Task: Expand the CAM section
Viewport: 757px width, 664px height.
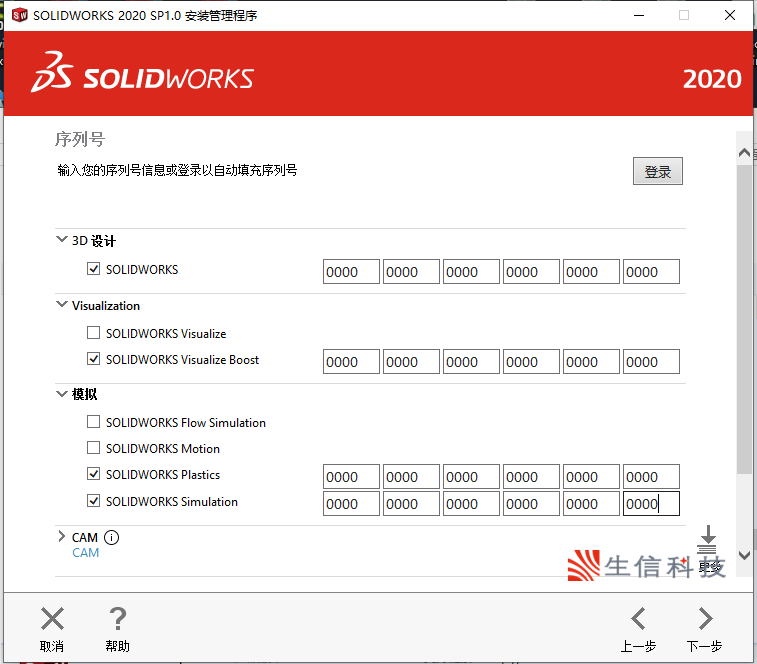Action: click(x=61, y=537)
